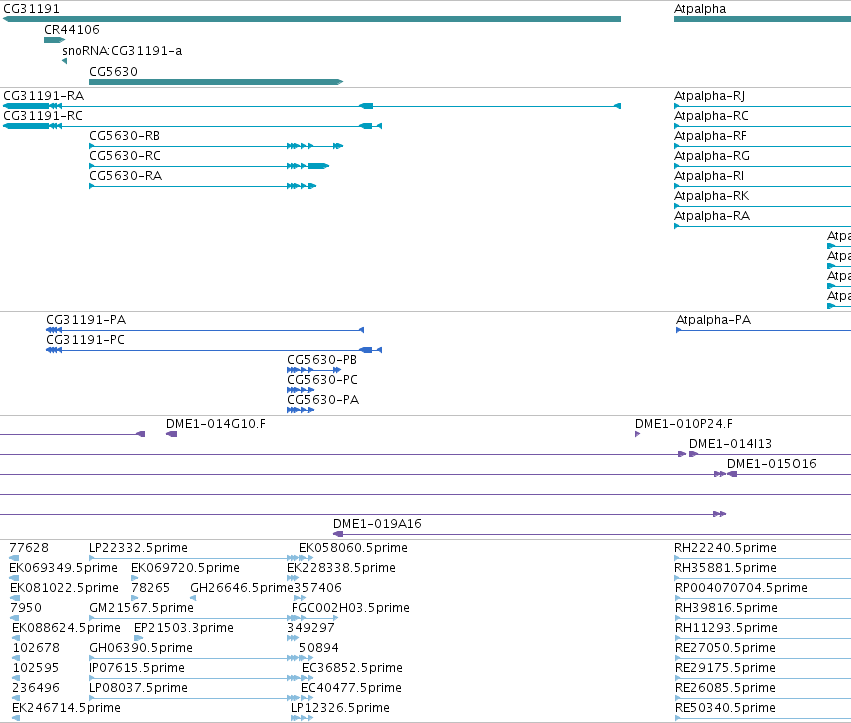Screen dimensions: 851x723
Task: Select Atpalpha-RJ transcript label
Action: pos(709,96)
